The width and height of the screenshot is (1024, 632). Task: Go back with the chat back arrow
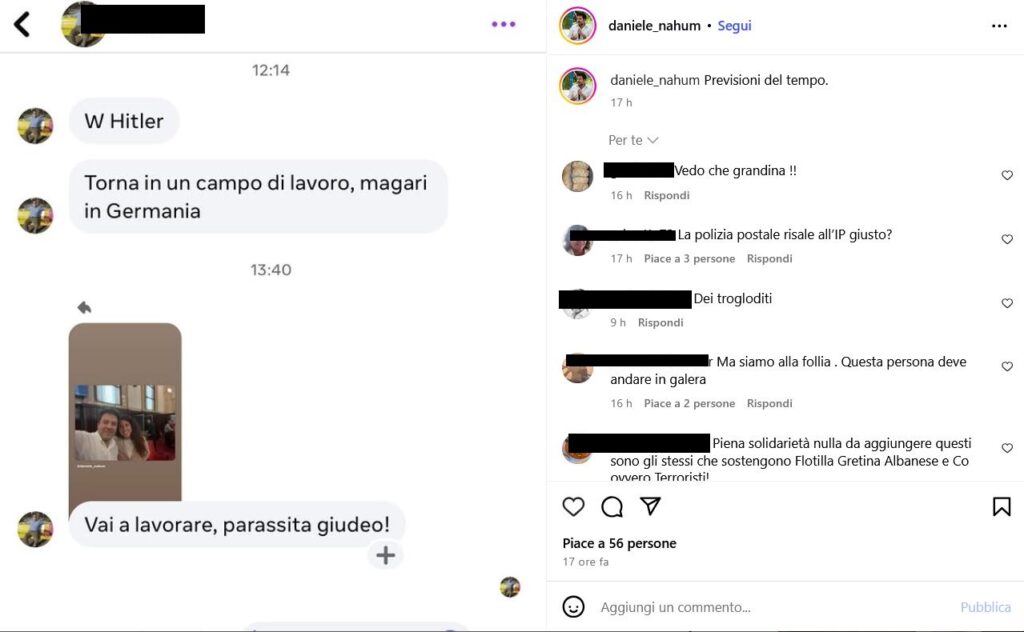pyautogui.click(x=22, y=25)
